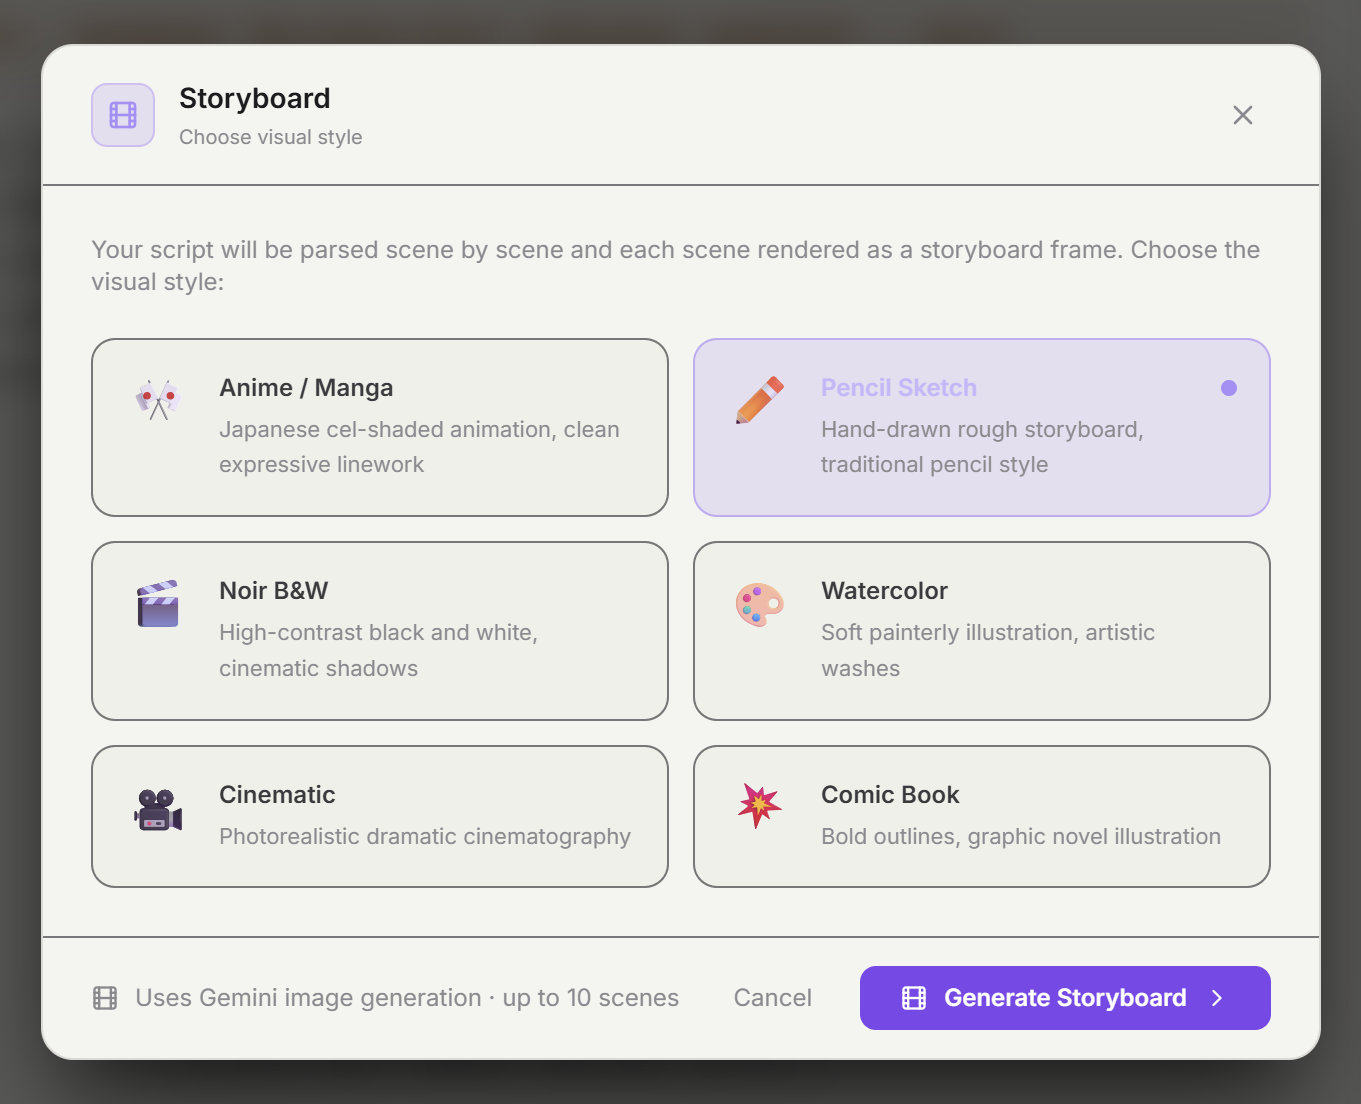Select the Pencil Sketch style title

[899, 388]
